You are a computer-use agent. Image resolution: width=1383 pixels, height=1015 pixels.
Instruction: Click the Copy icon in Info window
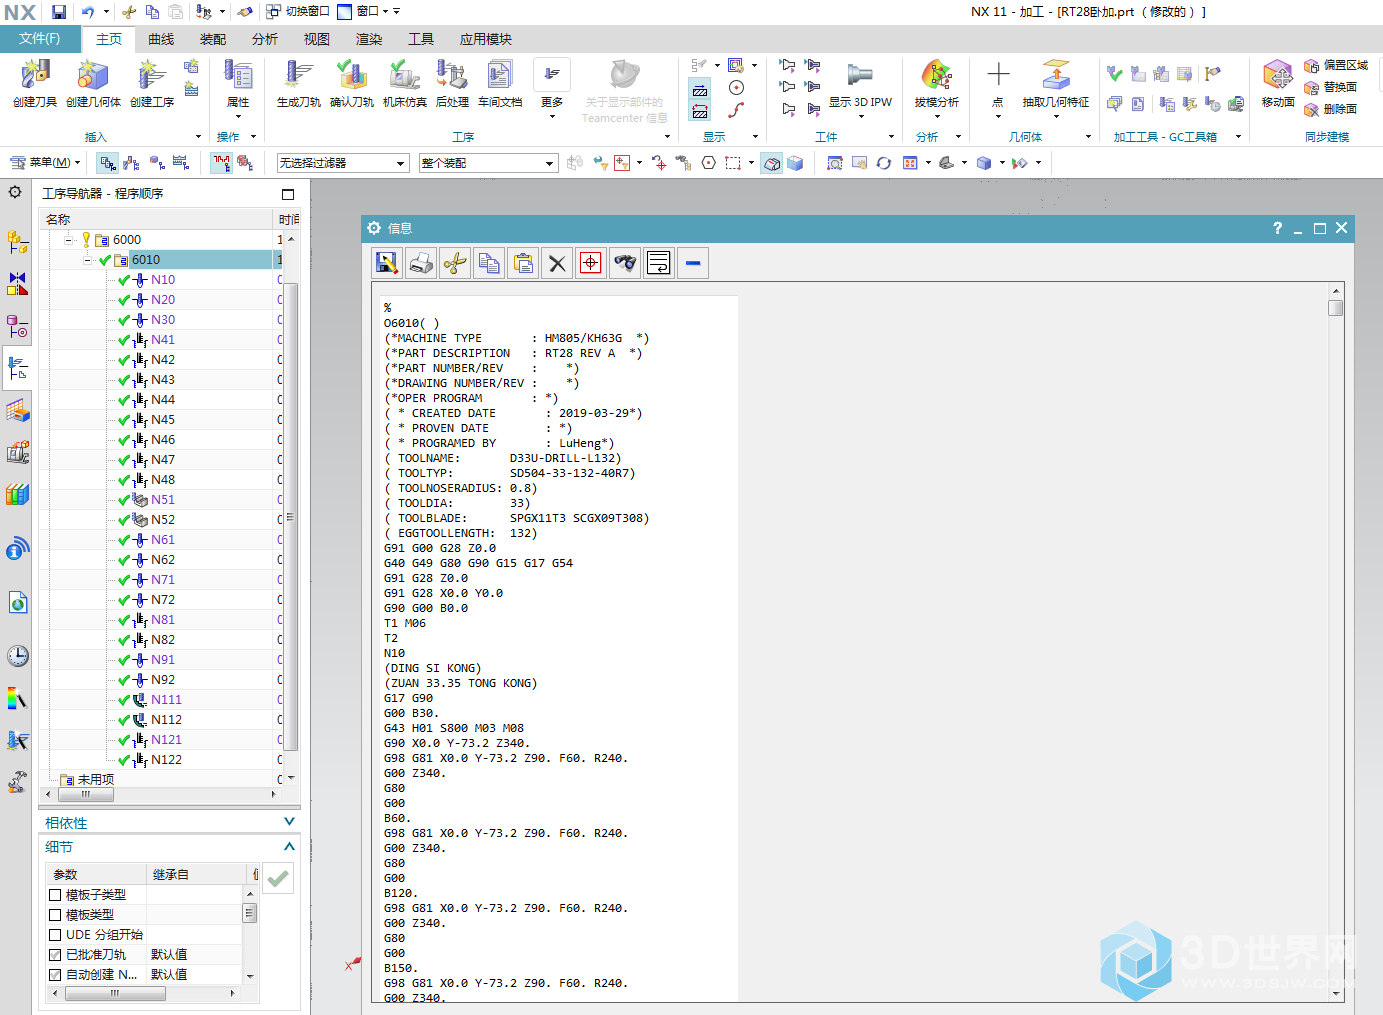click(x=489, y=263)
